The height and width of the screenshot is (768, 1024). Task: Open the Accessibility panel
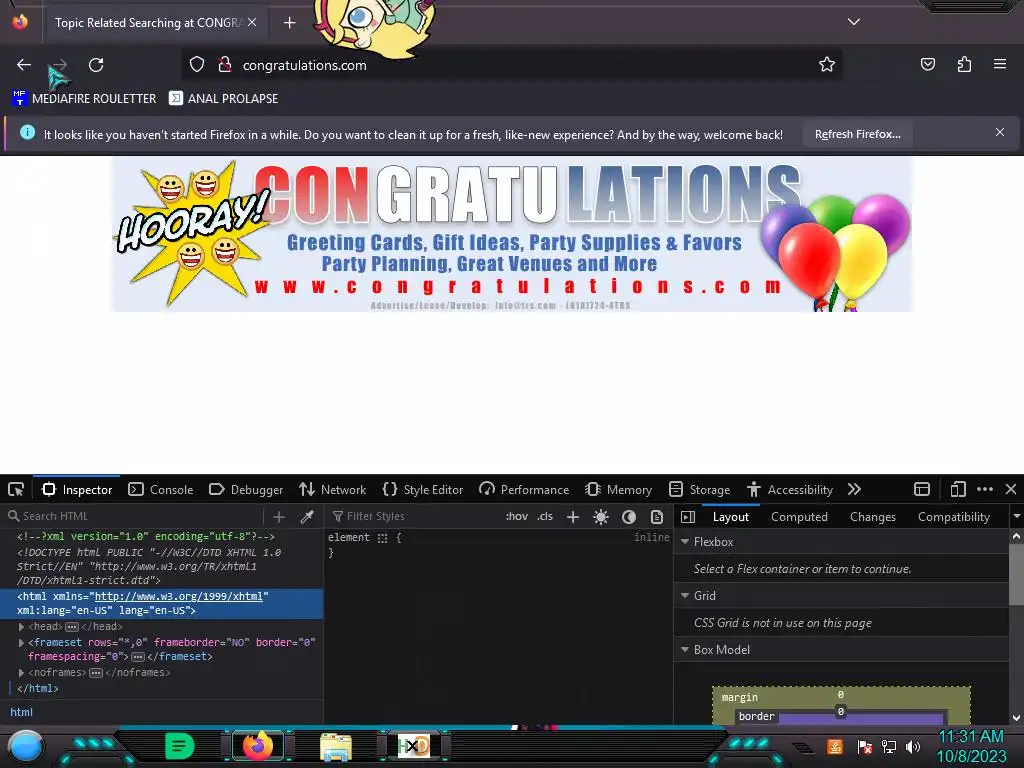790,490
